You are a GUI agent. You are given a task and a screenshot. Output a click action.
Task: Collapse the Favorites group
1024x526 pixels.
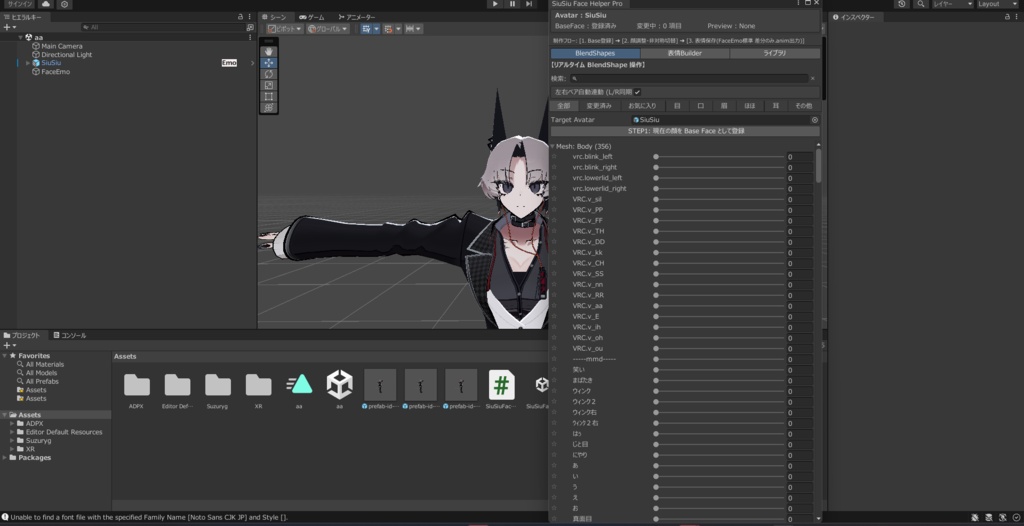click(5, 355)
